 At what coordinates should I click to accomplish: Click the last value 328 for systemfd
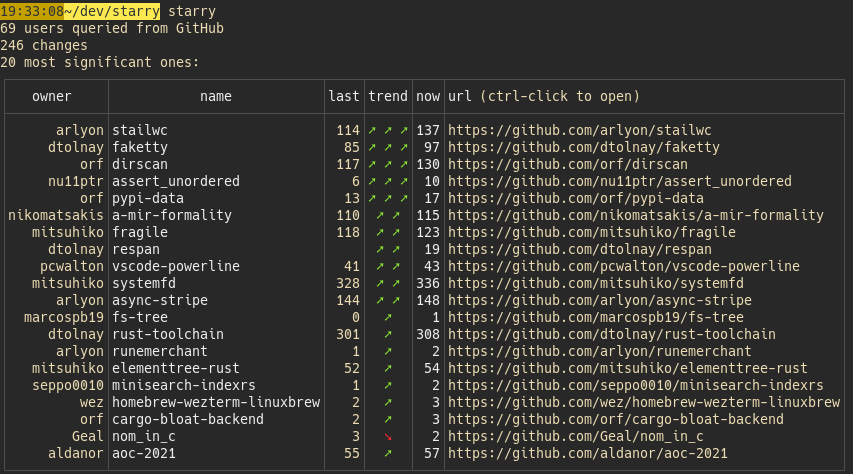[348, 284]
